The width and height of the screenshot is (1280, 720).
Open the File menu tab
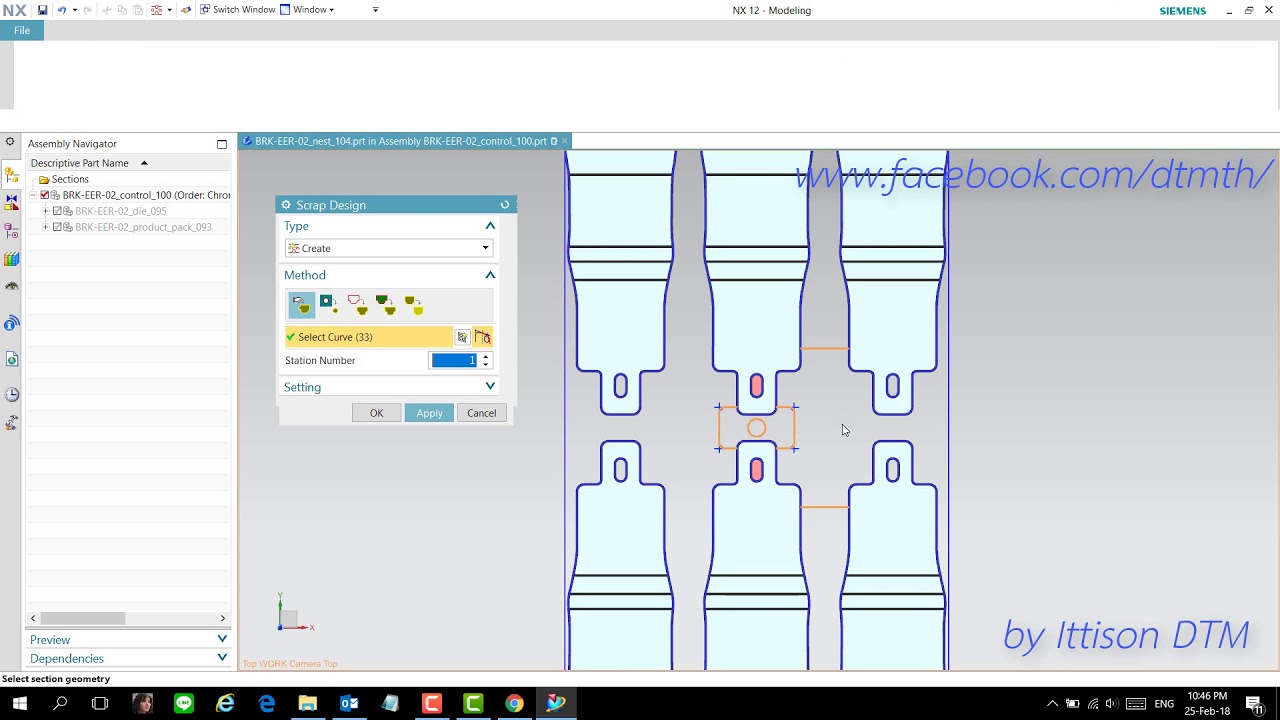pyautogui.click(x=22, y=31)
